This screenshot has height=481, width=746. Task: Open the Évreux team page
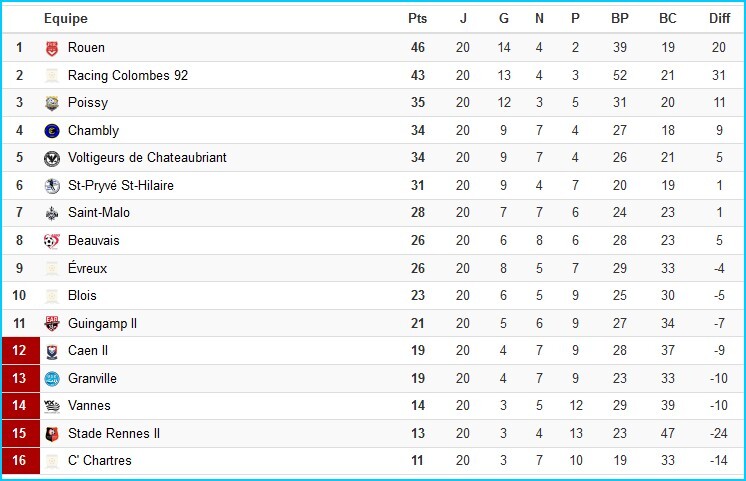point(87,268)
